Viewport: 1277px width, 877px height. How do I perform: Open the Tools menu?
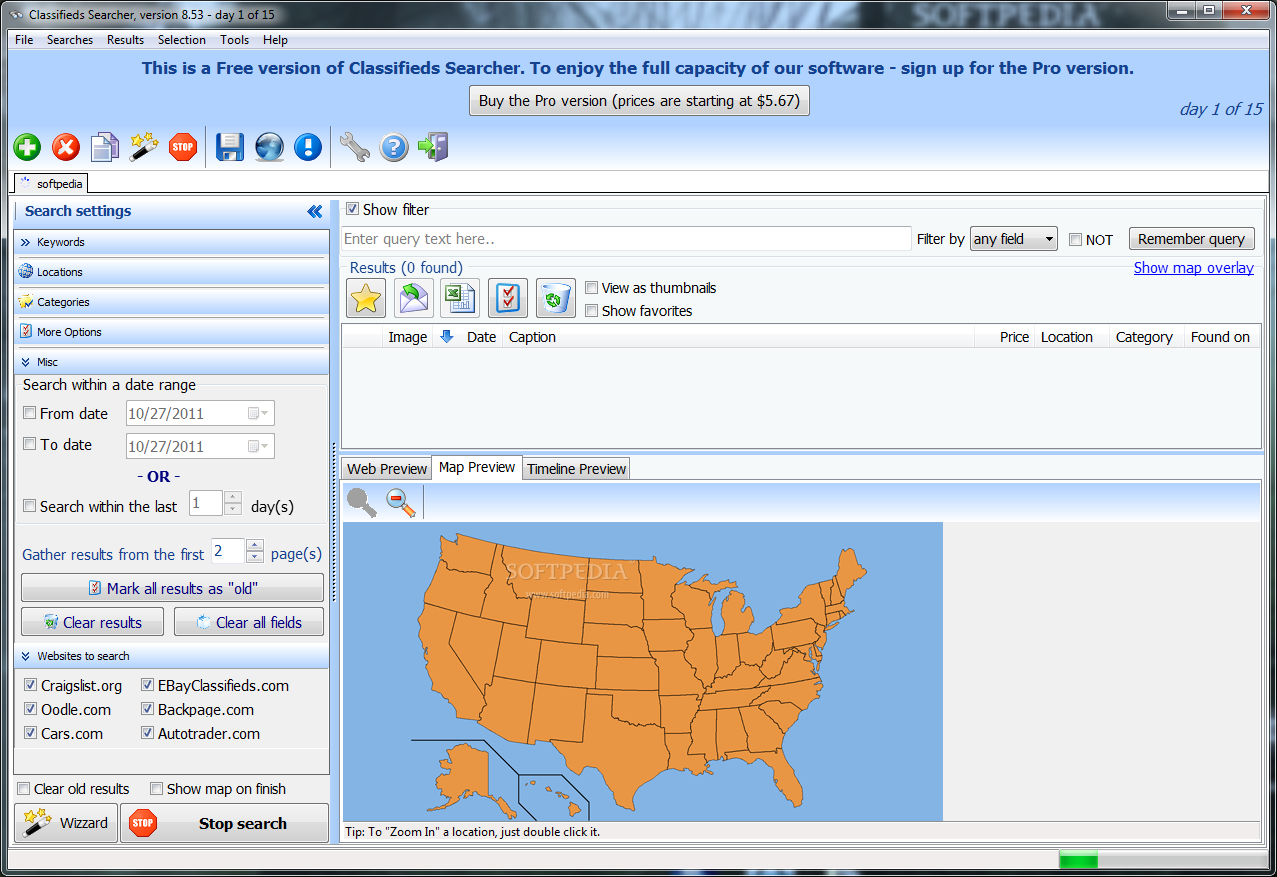tap(235, 40)
